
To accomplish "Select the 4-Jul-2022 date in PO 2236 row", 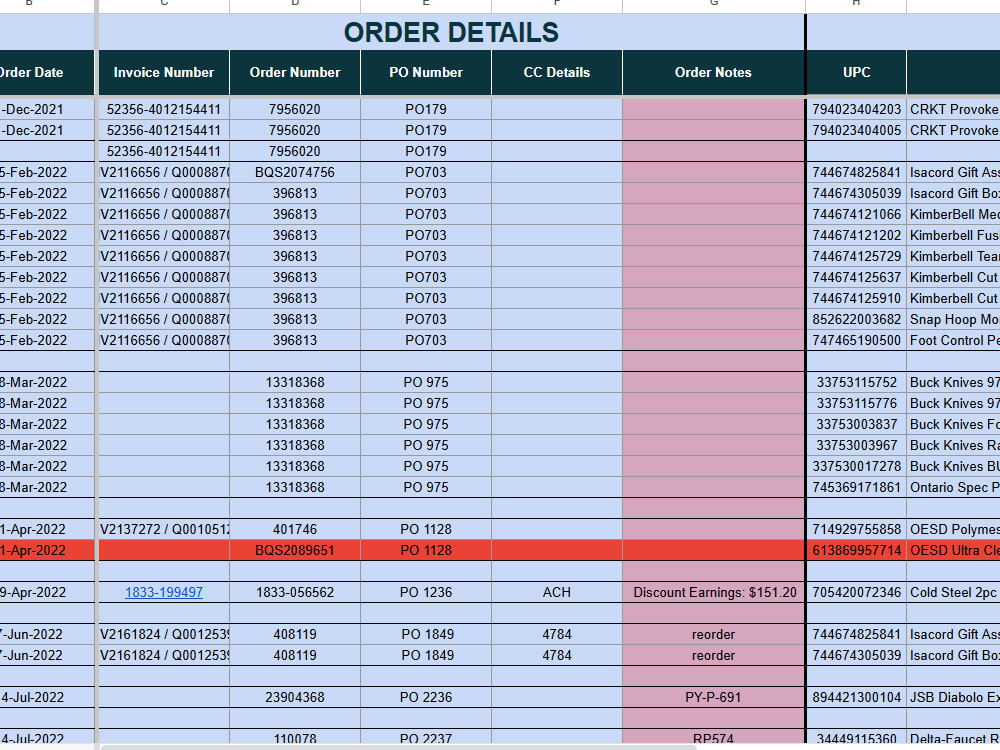I will point(47,698).
